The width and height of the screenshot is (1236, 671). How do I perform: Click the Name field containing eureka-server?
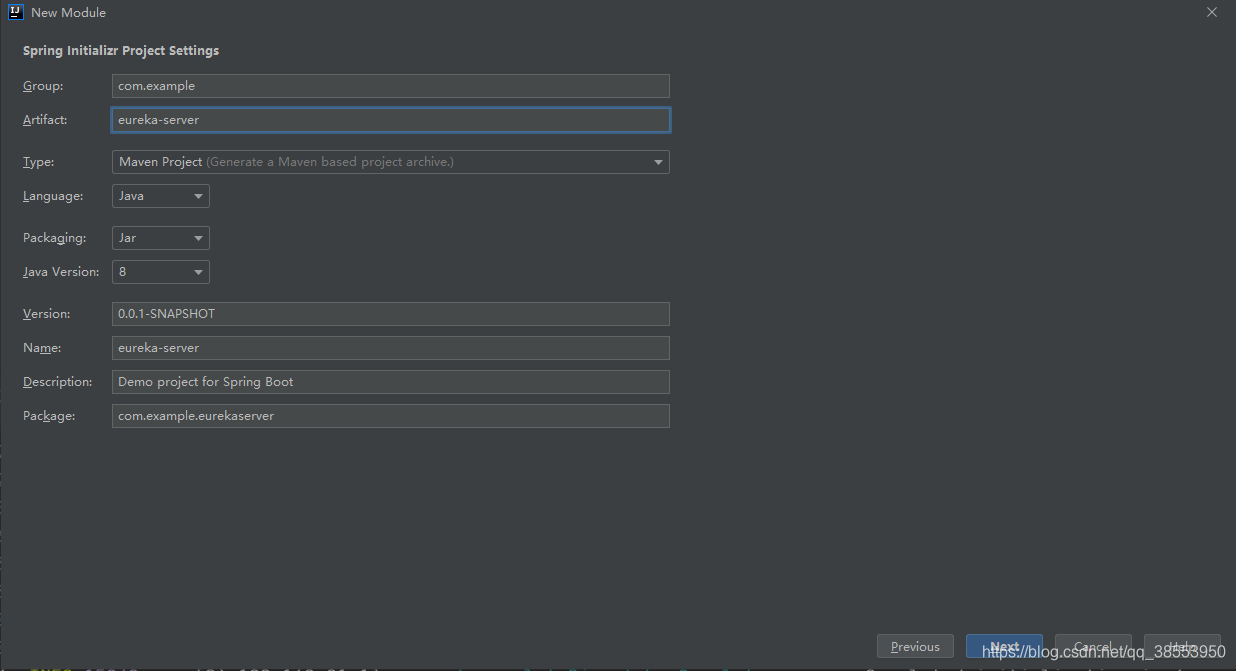click(391, 348)
